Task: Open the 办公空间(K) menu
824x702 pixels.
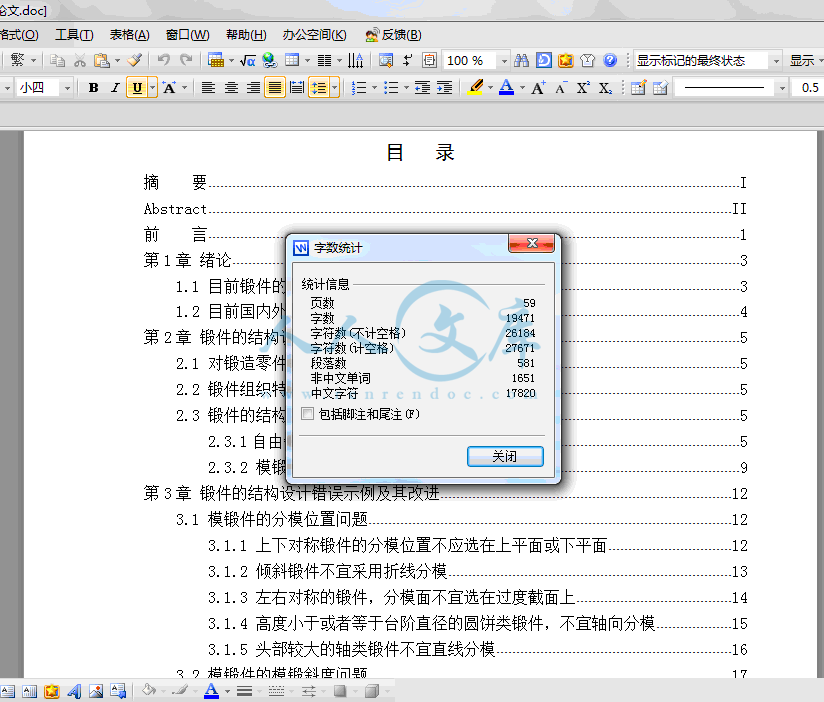Action: pos(314,35)
